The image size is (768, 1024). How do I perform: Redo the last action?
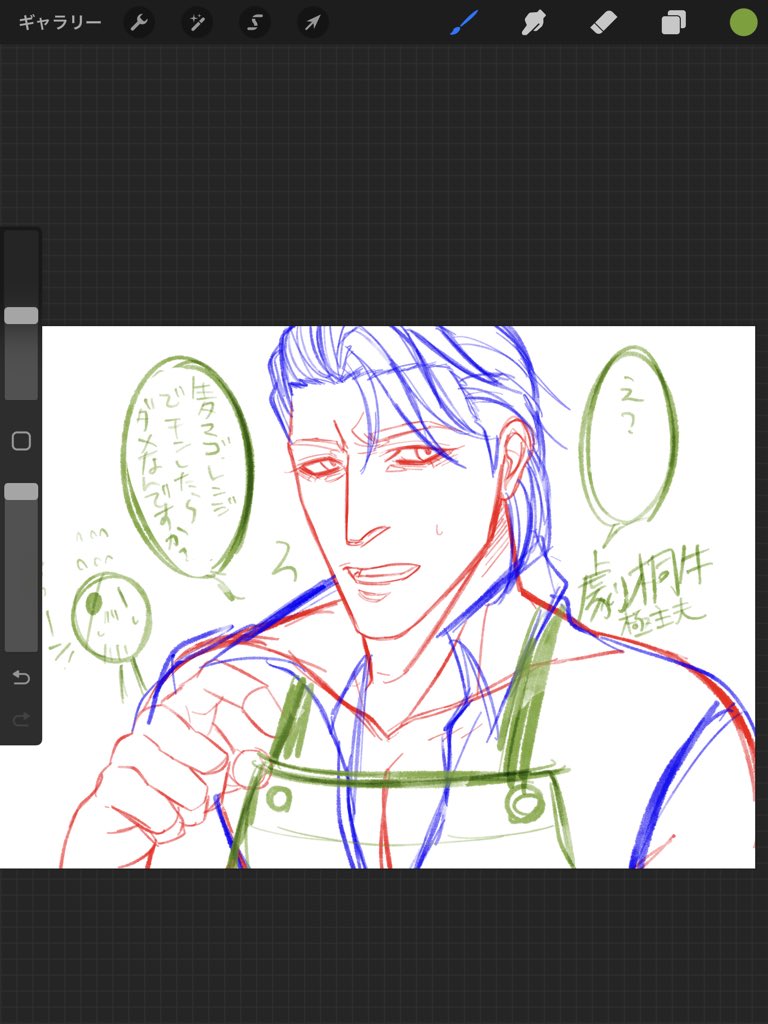click(x=21, y=720)
